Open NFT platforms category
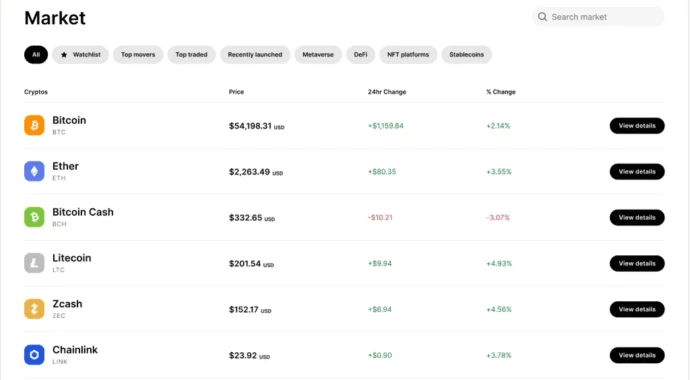Image resolution: width=690 pixels, height=380 pixels. (408, 55)
